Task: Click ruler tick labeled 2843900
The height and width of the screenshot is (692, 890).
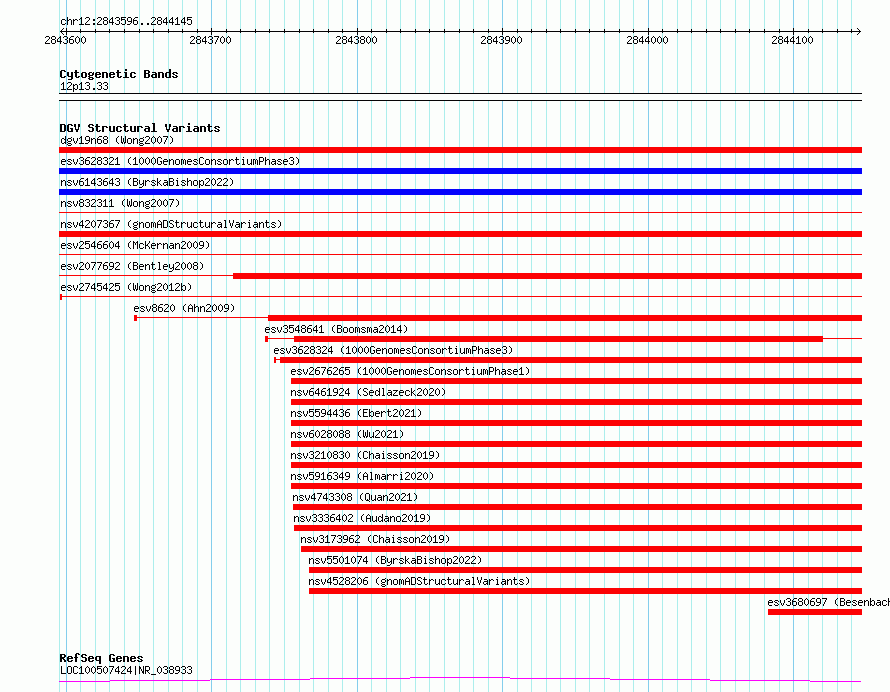Action: pos(501,40)
